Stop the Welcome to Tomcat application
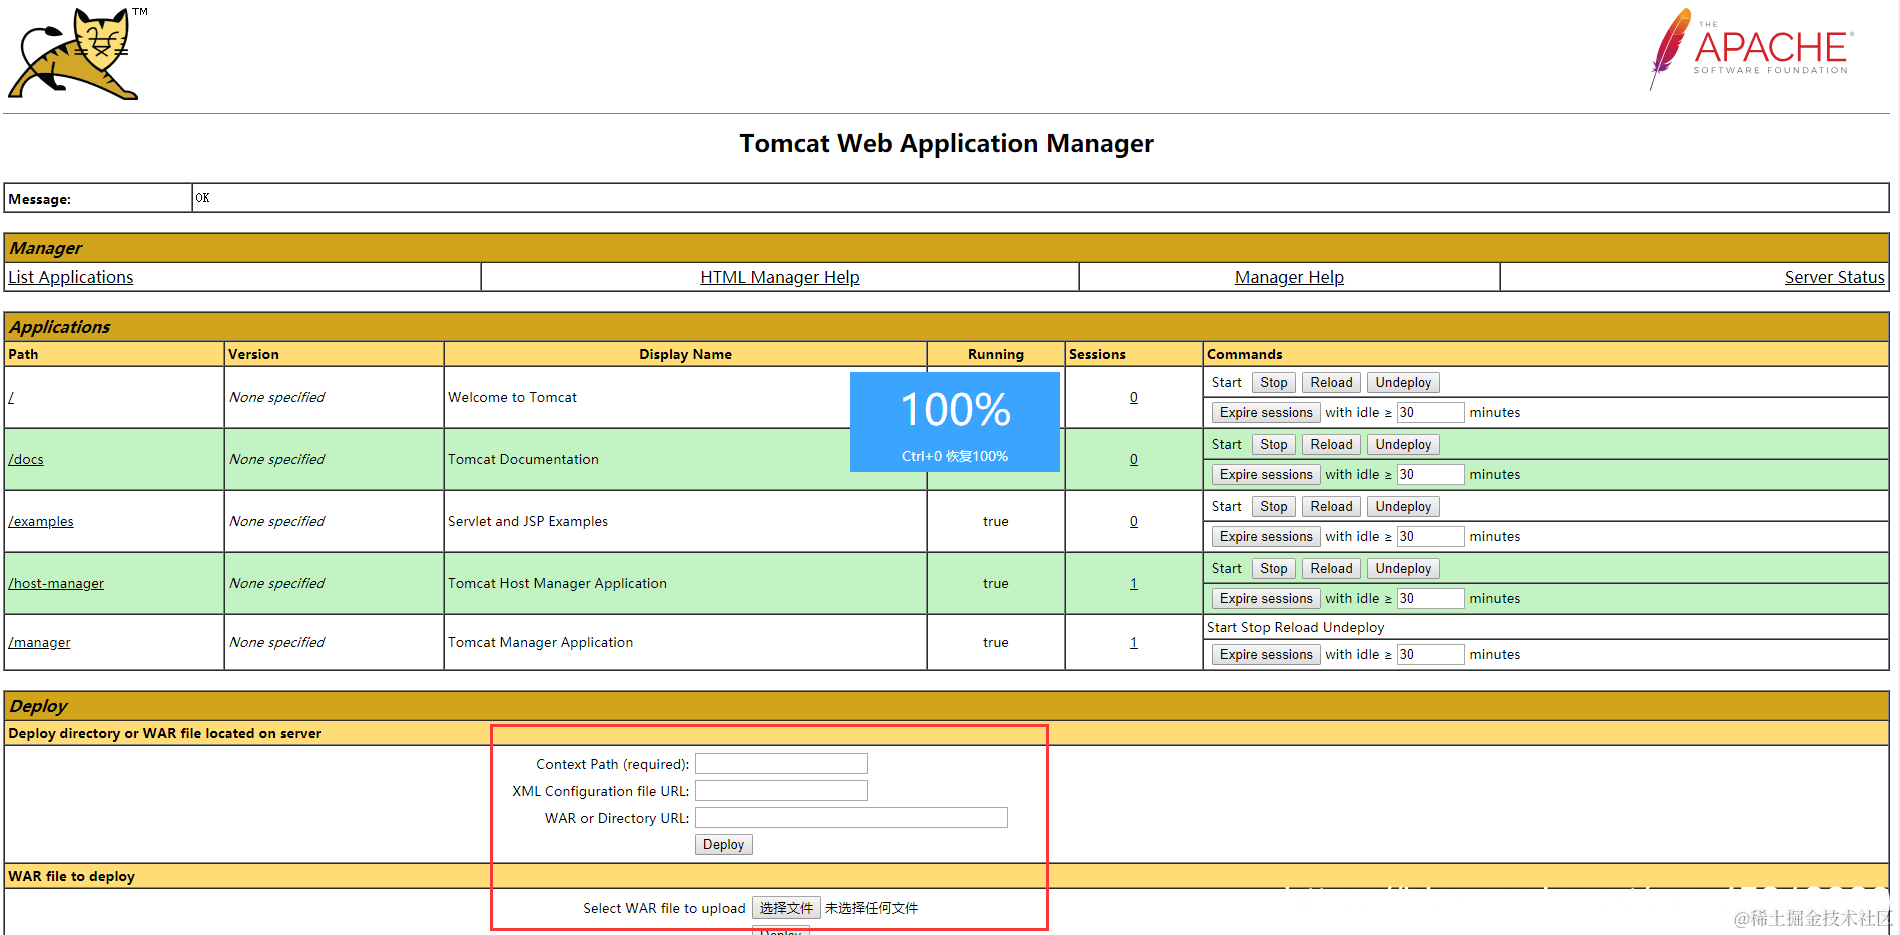The width and height of the screenshot is (1900, 935). coord(1274,382)
